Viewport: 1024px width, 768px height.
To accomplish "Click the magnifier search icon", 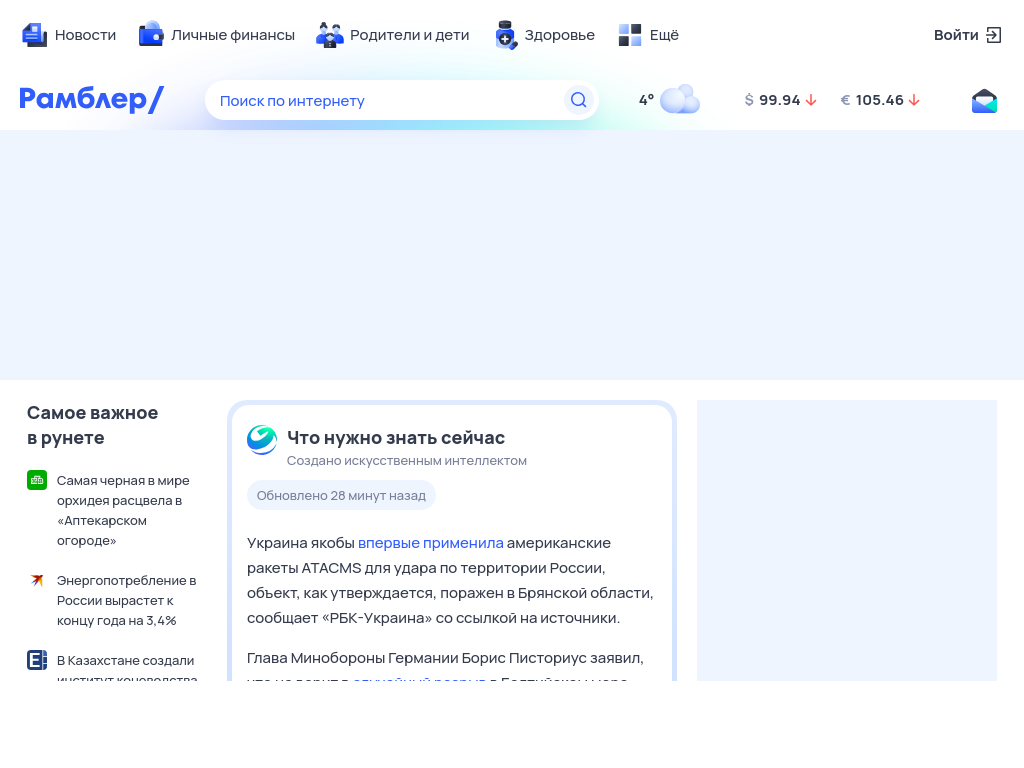I will (x=579, y=100).
